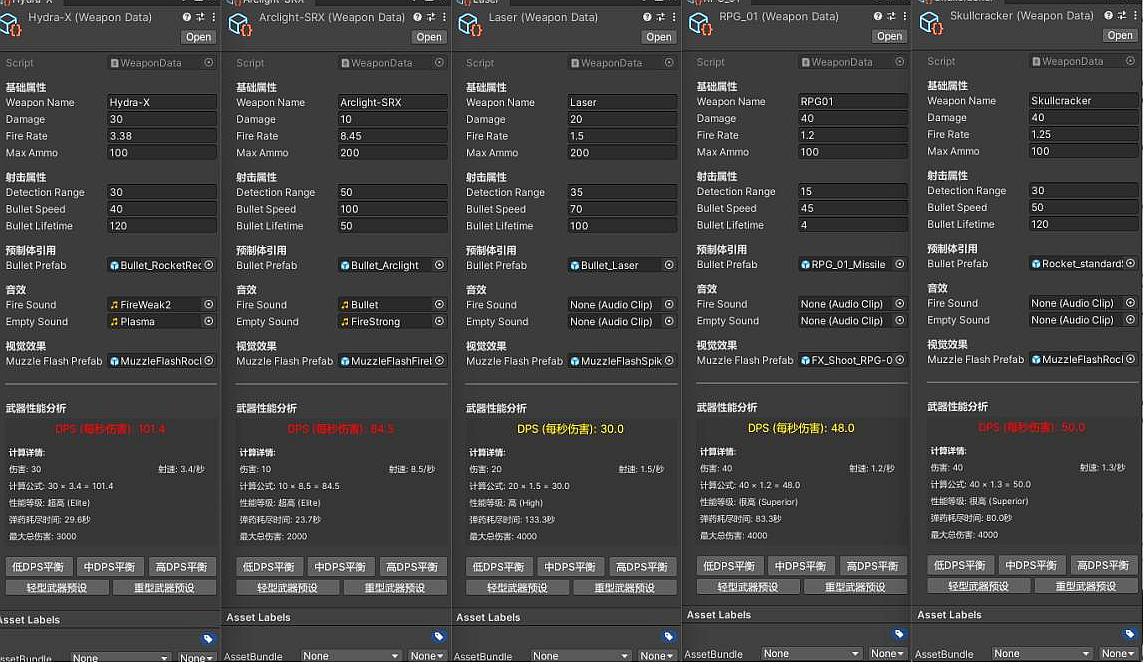1144x664 pixels.
Task: Click the help icon in the RPG_01 header
Action: click(x=878, y=16)
